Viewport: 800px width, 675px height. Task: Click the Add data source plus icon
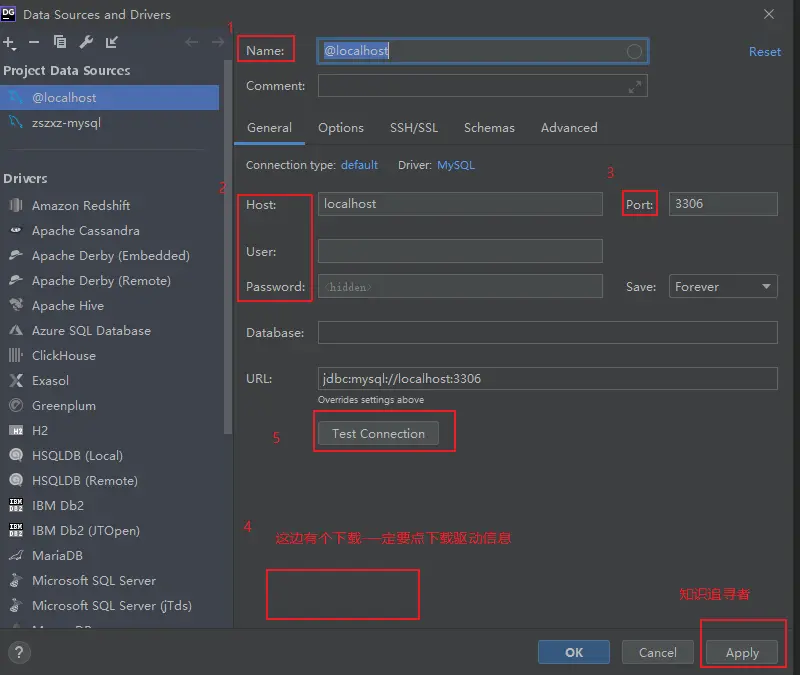pyautogui.click(x=10, y=42)
